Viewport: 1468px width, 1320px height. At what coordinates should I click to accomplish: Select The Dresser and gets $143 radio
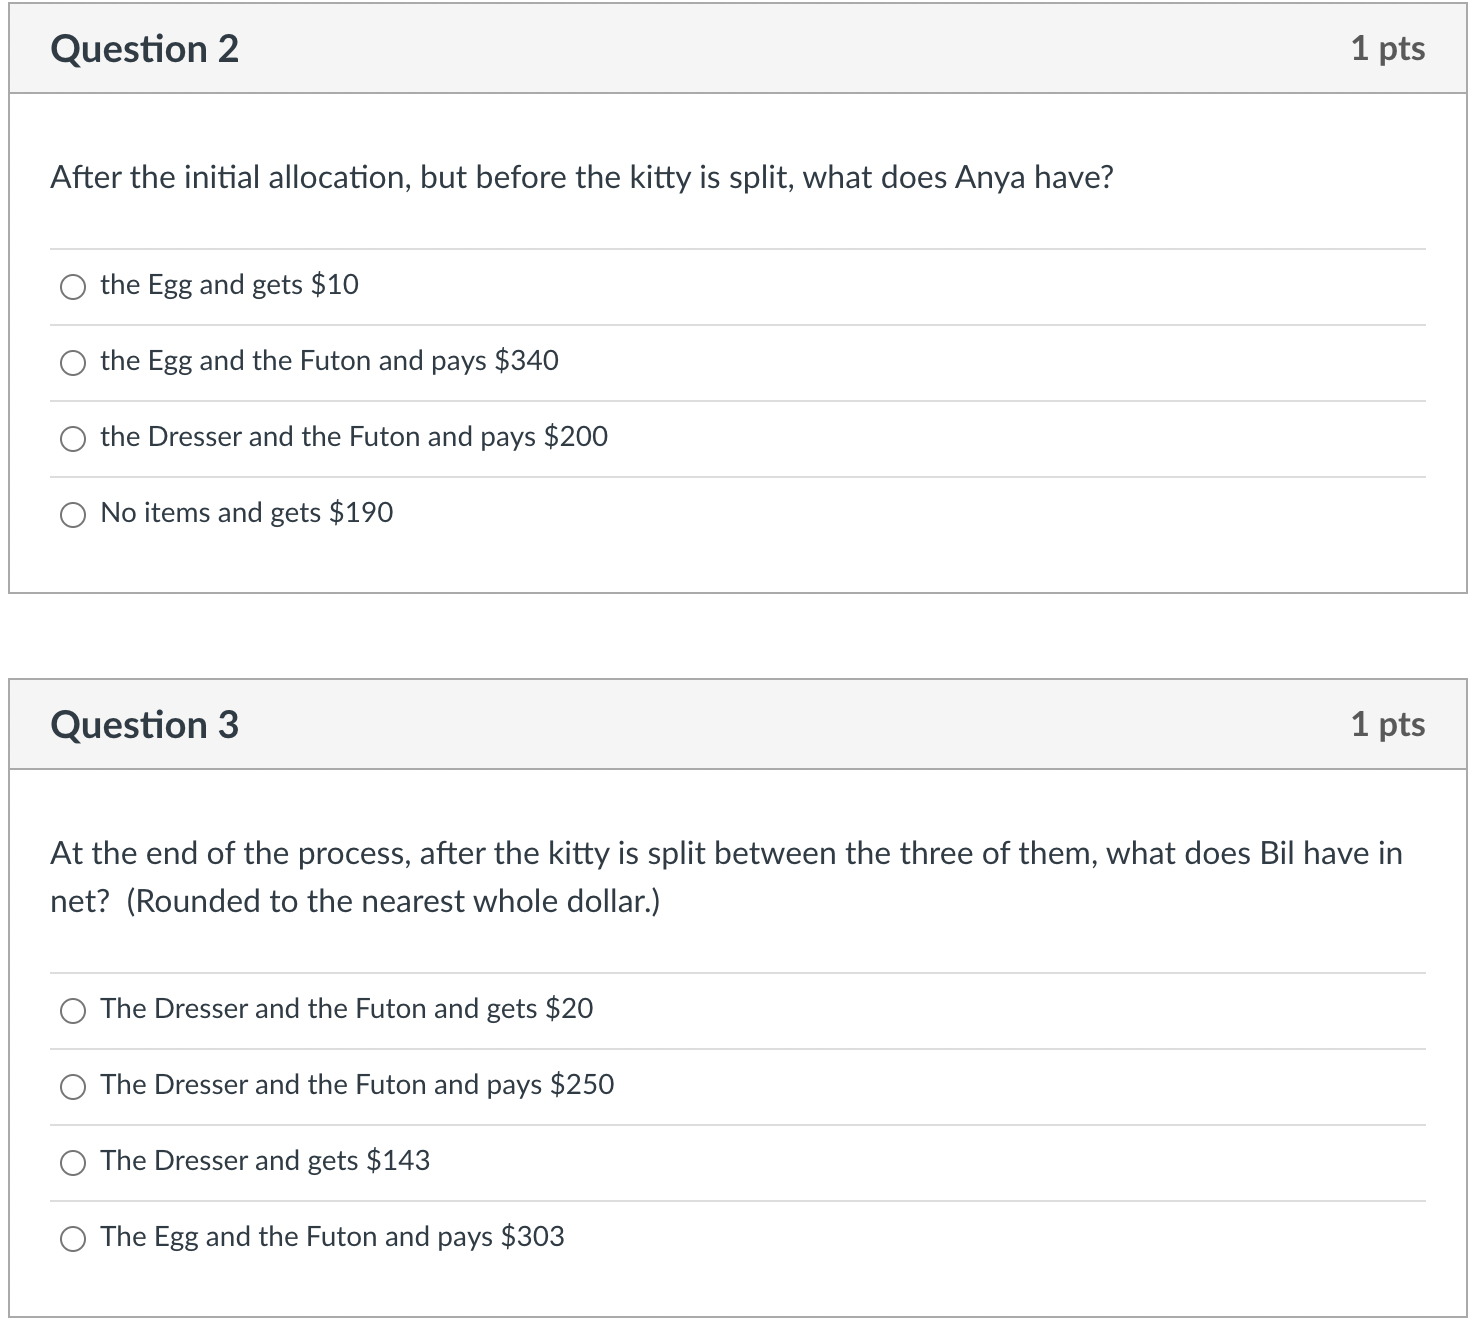click(73, 1163)
